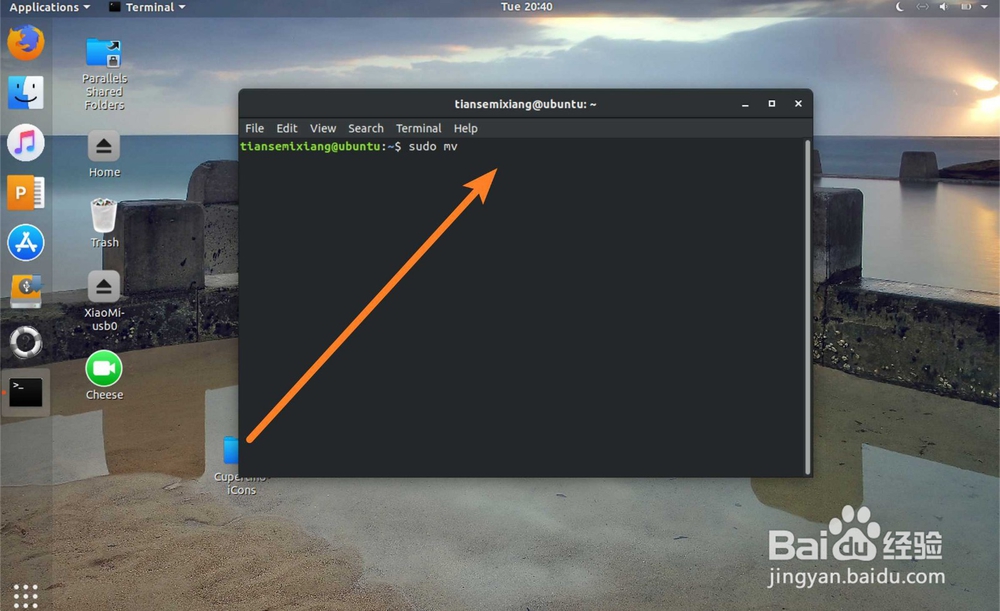The height and width of the screenshot is (611, 1000).
Task: Open the orange presentation app in dock
Action: coord(26,193)
